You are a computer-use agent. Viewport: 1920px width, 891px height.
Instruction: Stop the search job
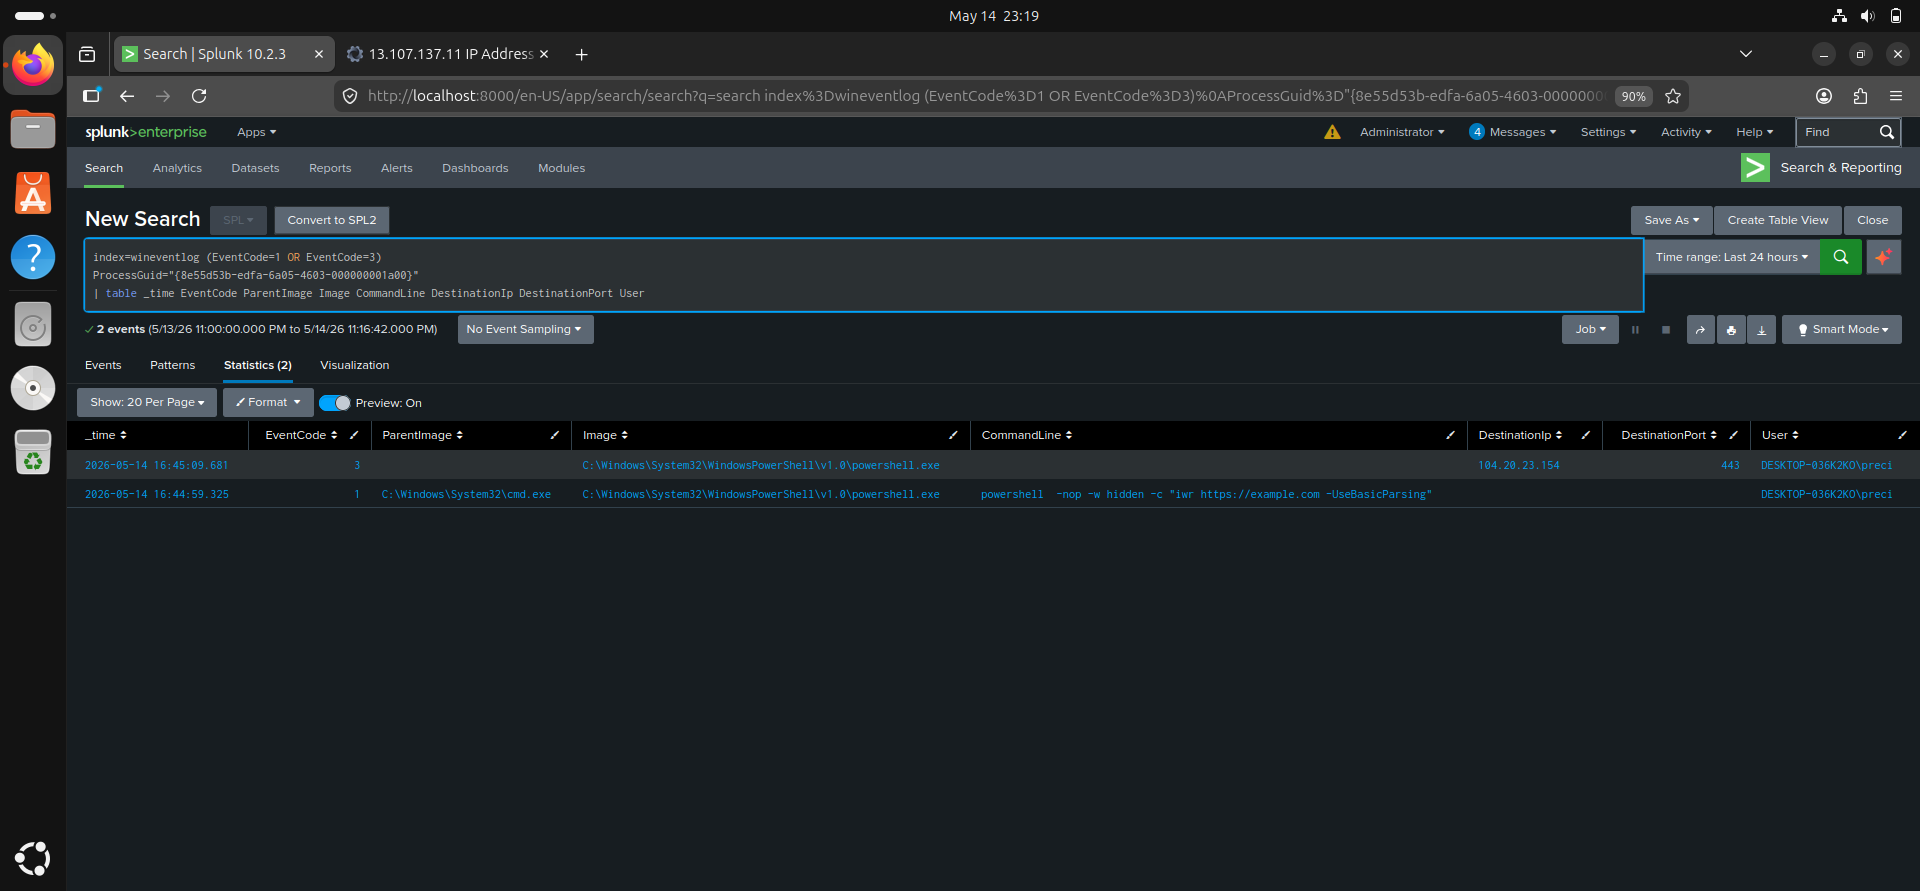tap(1666, 330)
